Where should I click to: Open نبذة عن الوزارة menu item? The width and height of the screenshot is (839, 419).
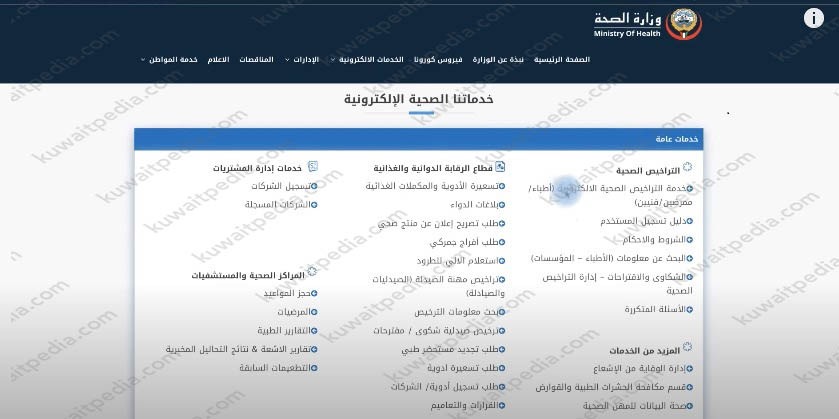tap(498, 59)
